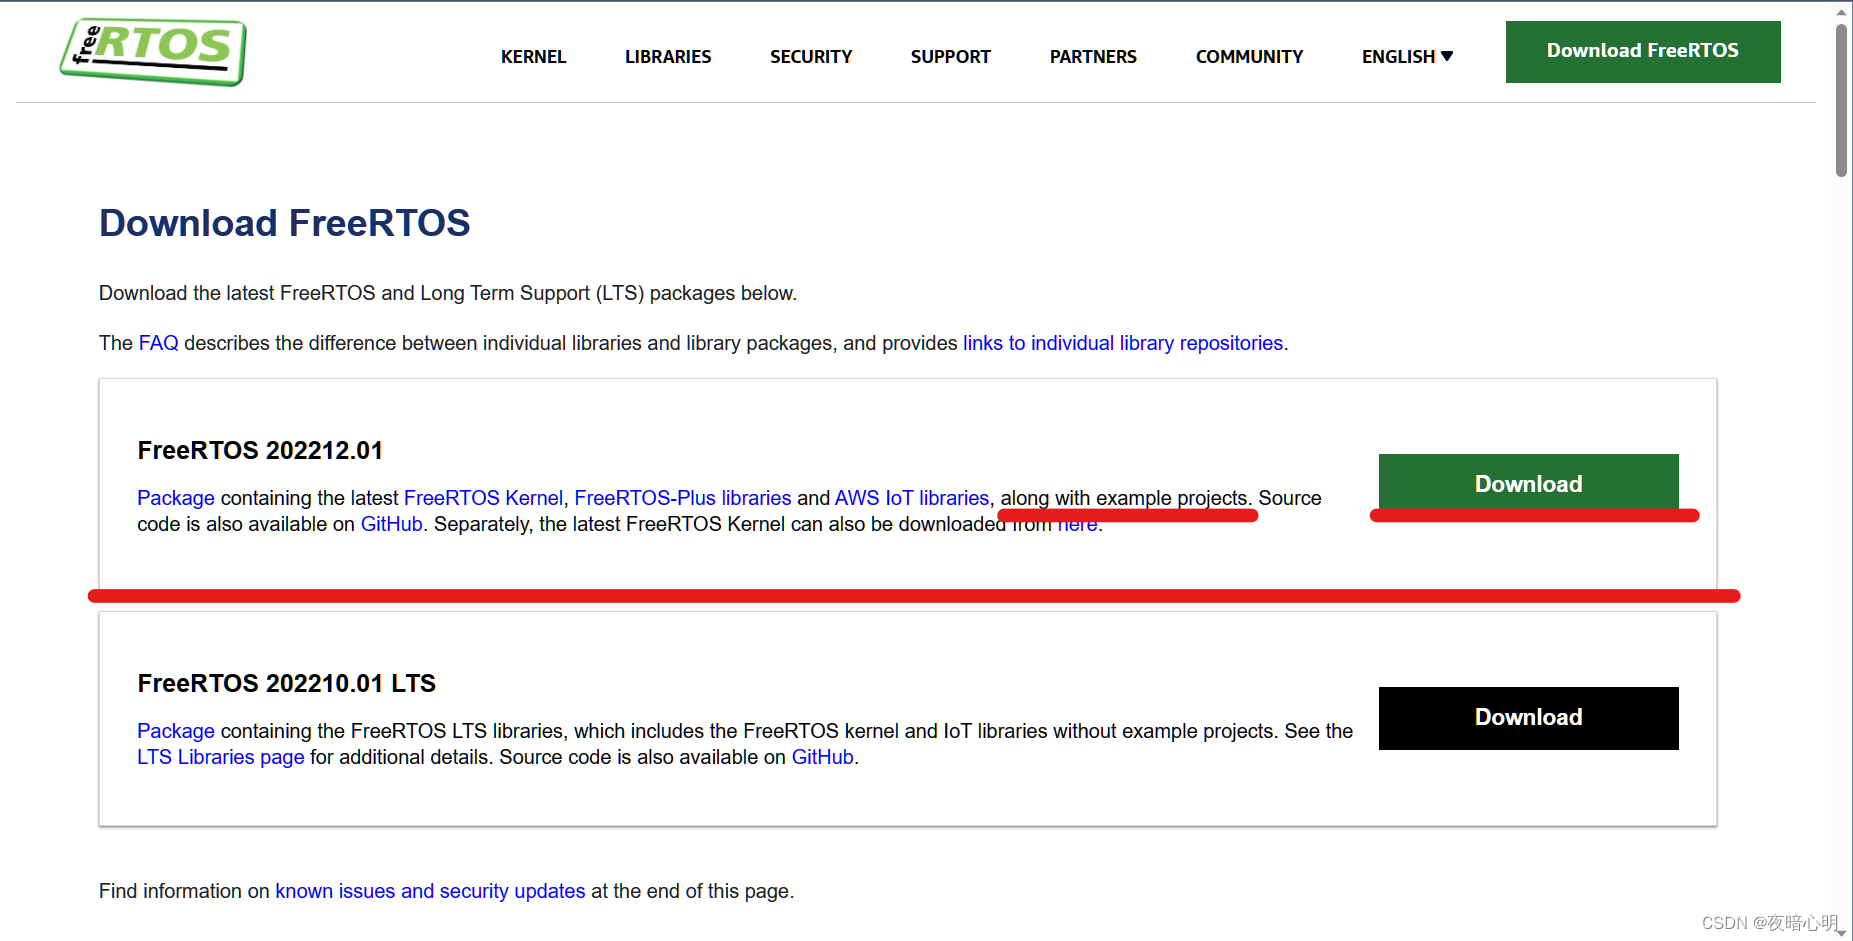Click the page vertical scrollbar thumb
The height and width of the screenshot is (941, 1853).
click(1841, 100)
